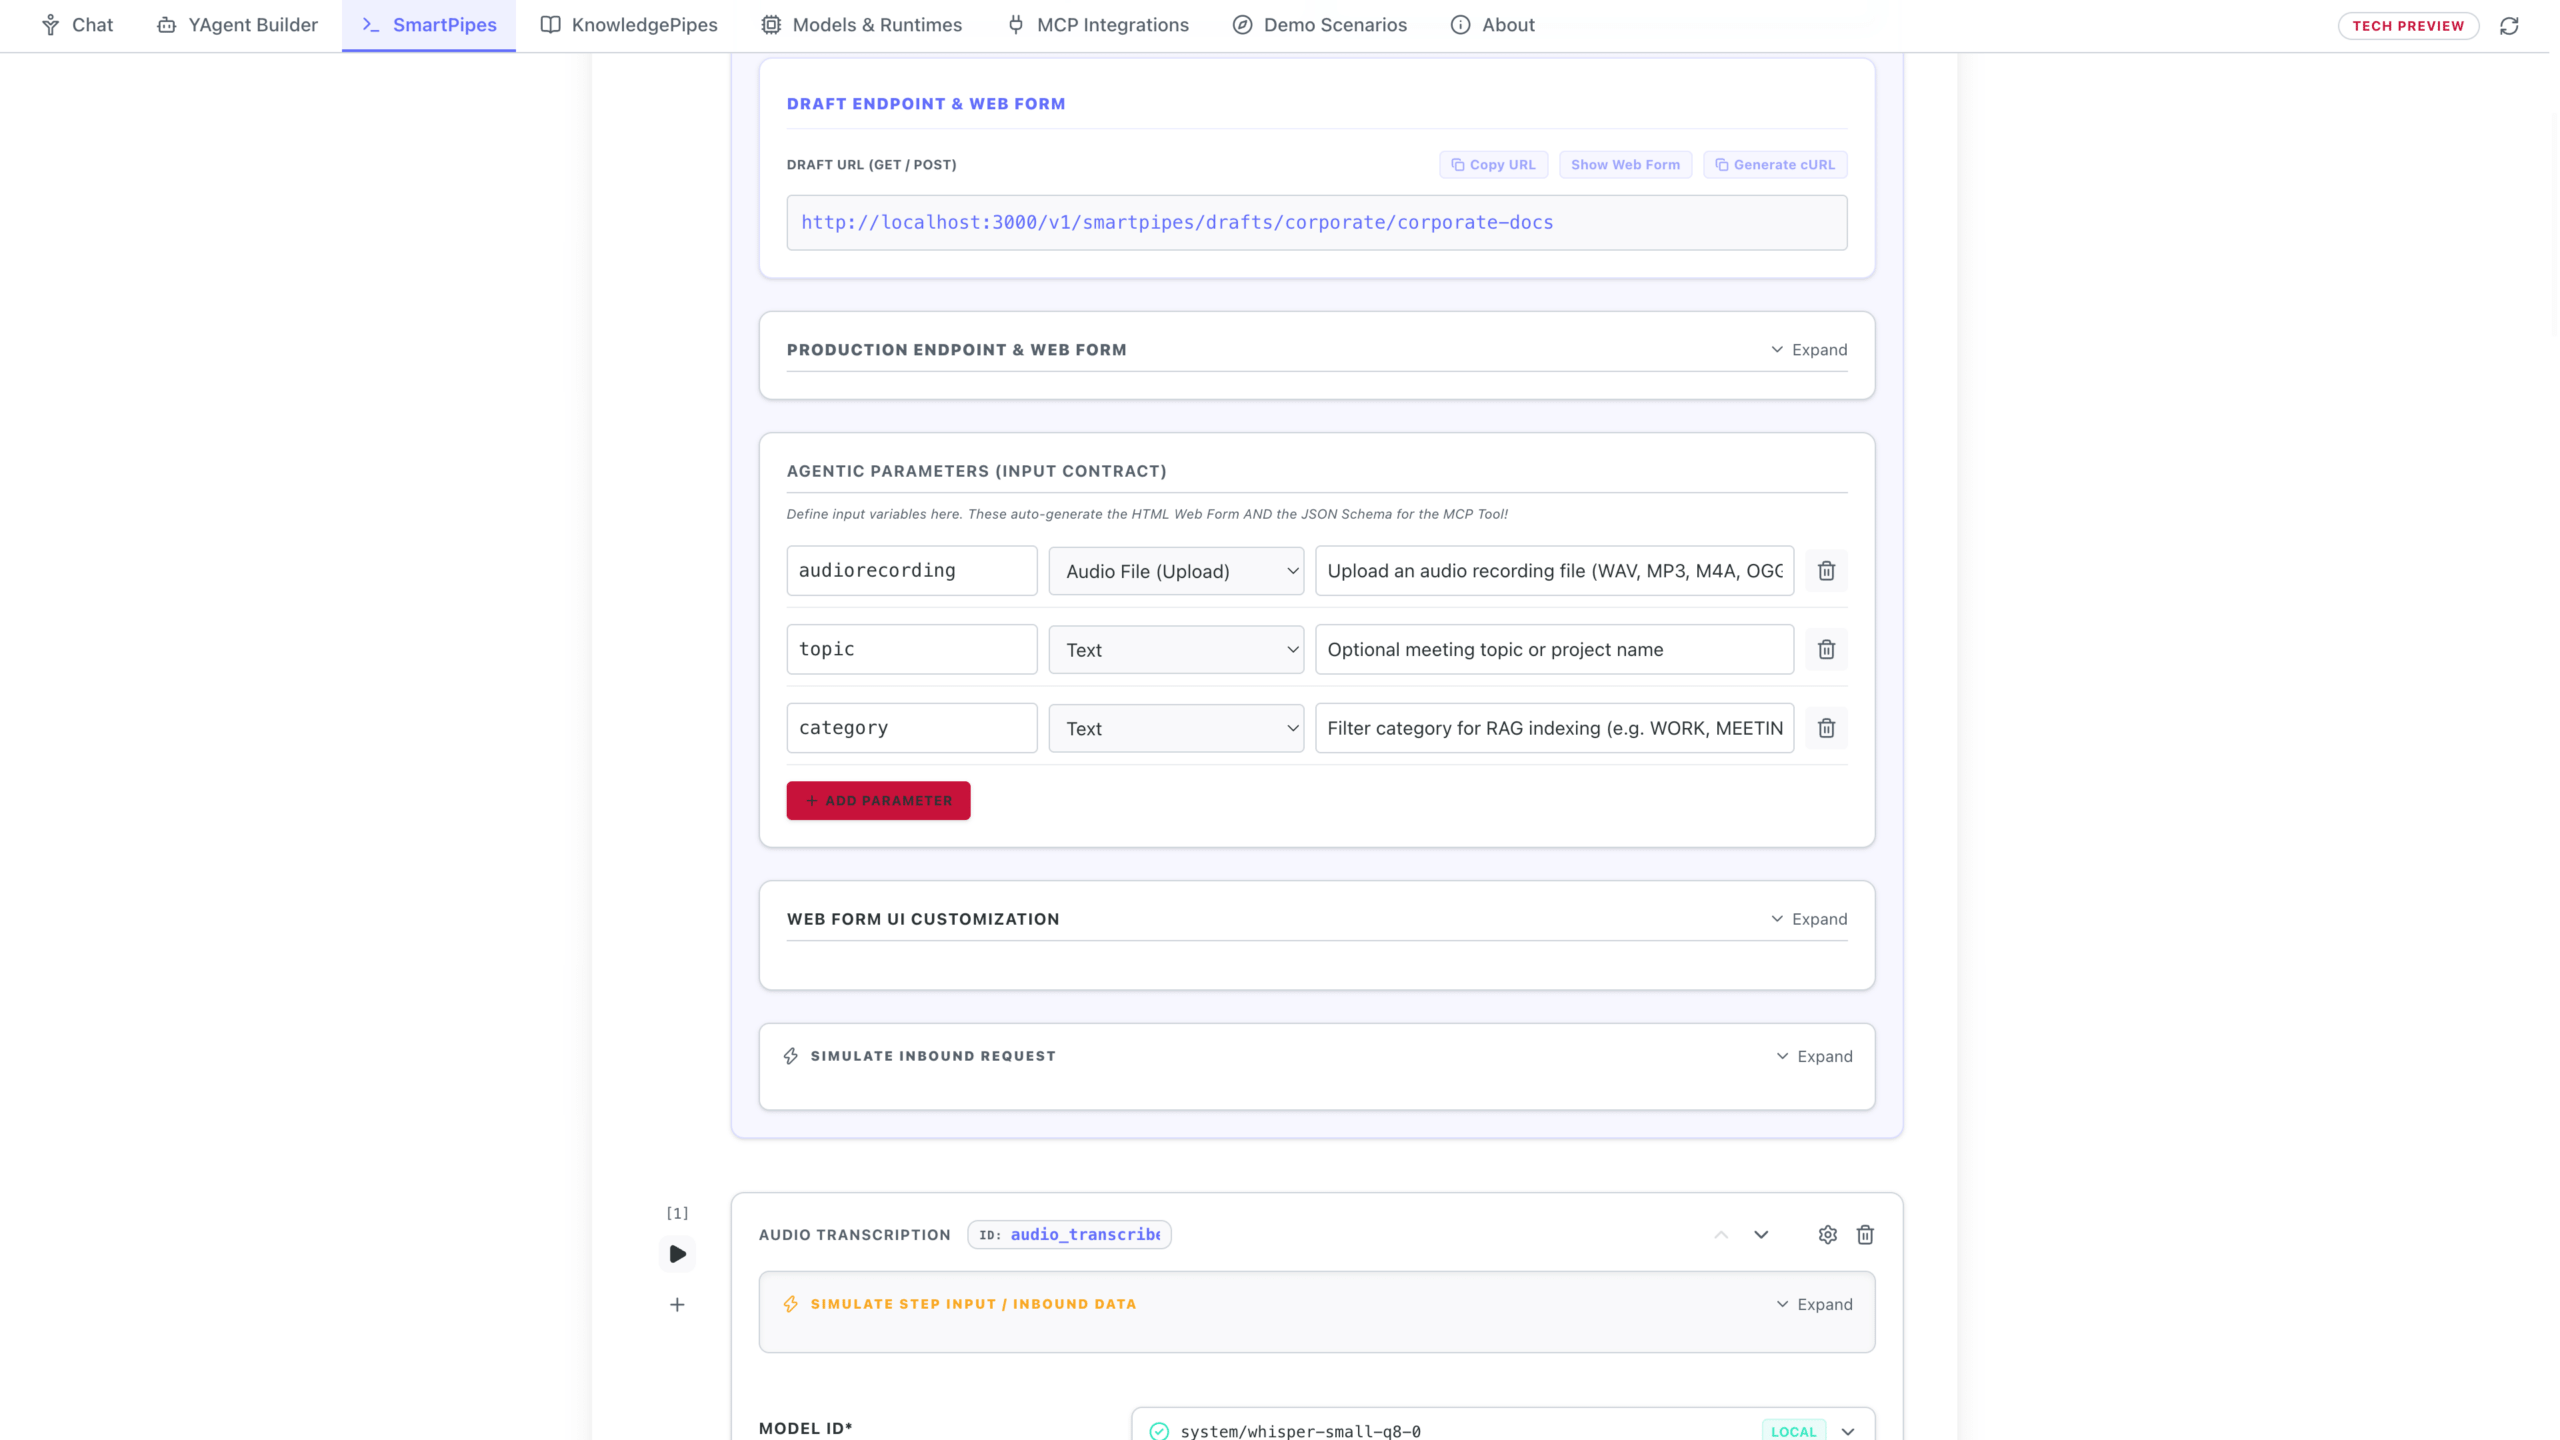Move Audio Transcription step up
Image resolution: width=2560 pixels, height=1440 pixels.
click(x=1721, y=1235)
